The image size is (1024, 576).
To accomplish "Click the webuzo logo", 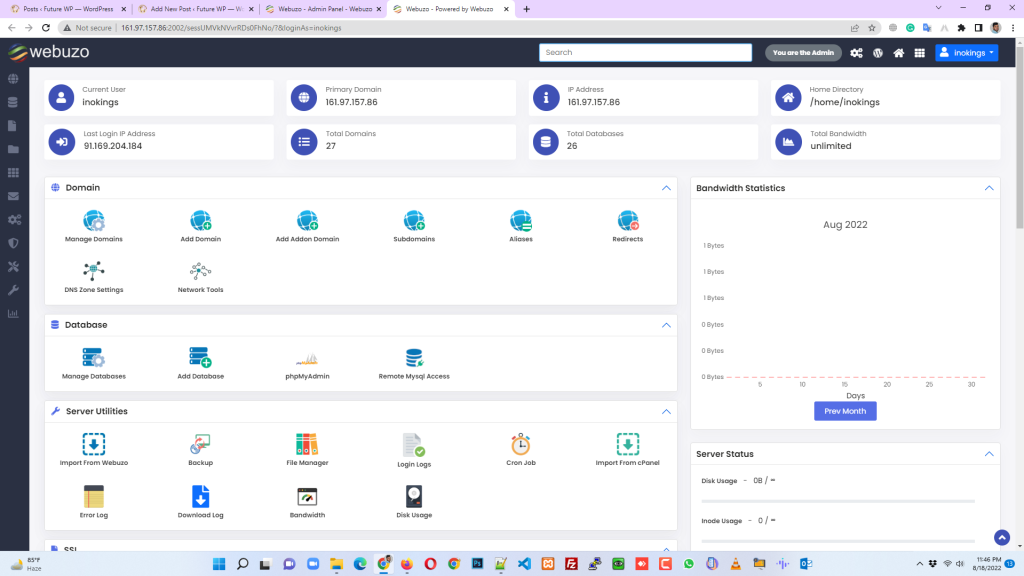I will 49,52.
